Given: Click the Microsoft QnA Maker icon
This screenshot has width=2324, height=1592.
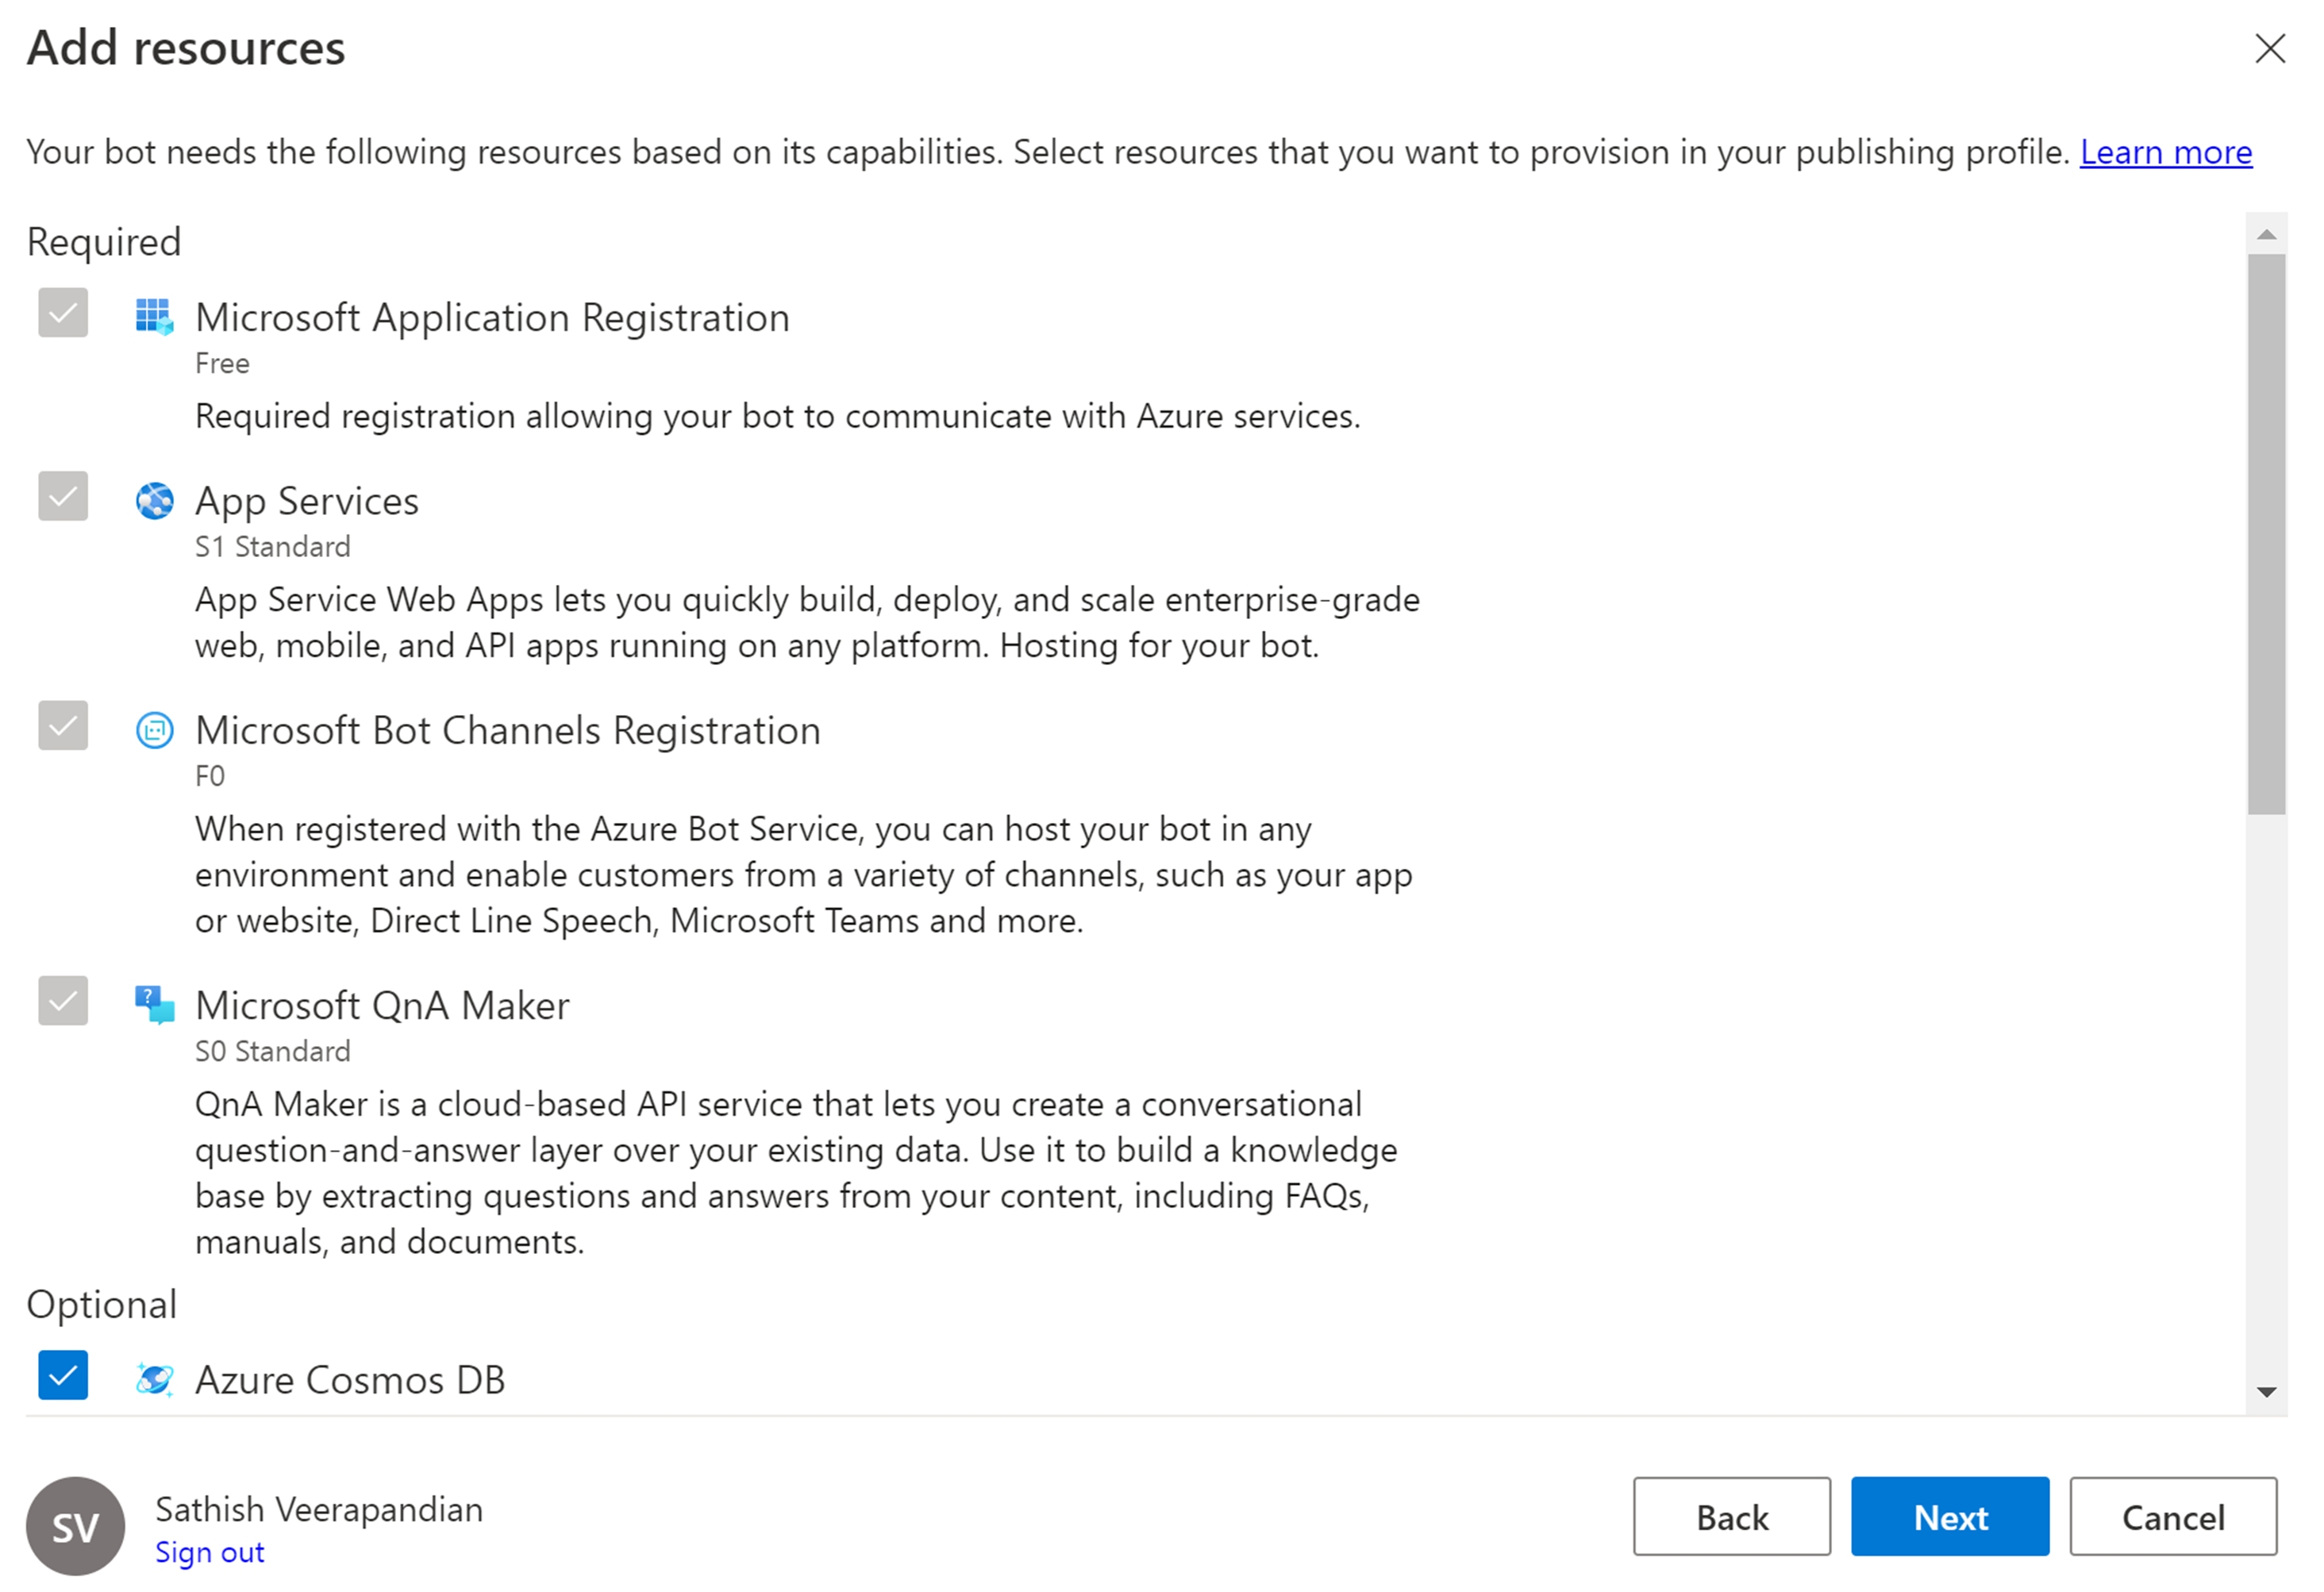Looking at the screenshot, I should pos(154,1004).
